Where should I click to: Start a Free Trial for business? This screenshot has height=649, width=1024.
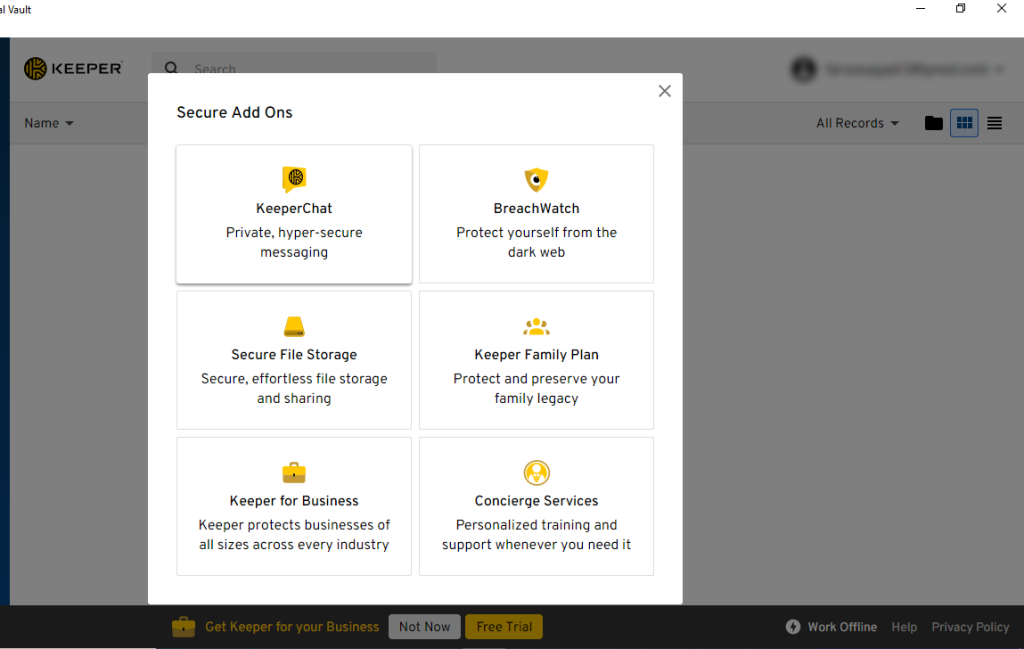point(503,626)
